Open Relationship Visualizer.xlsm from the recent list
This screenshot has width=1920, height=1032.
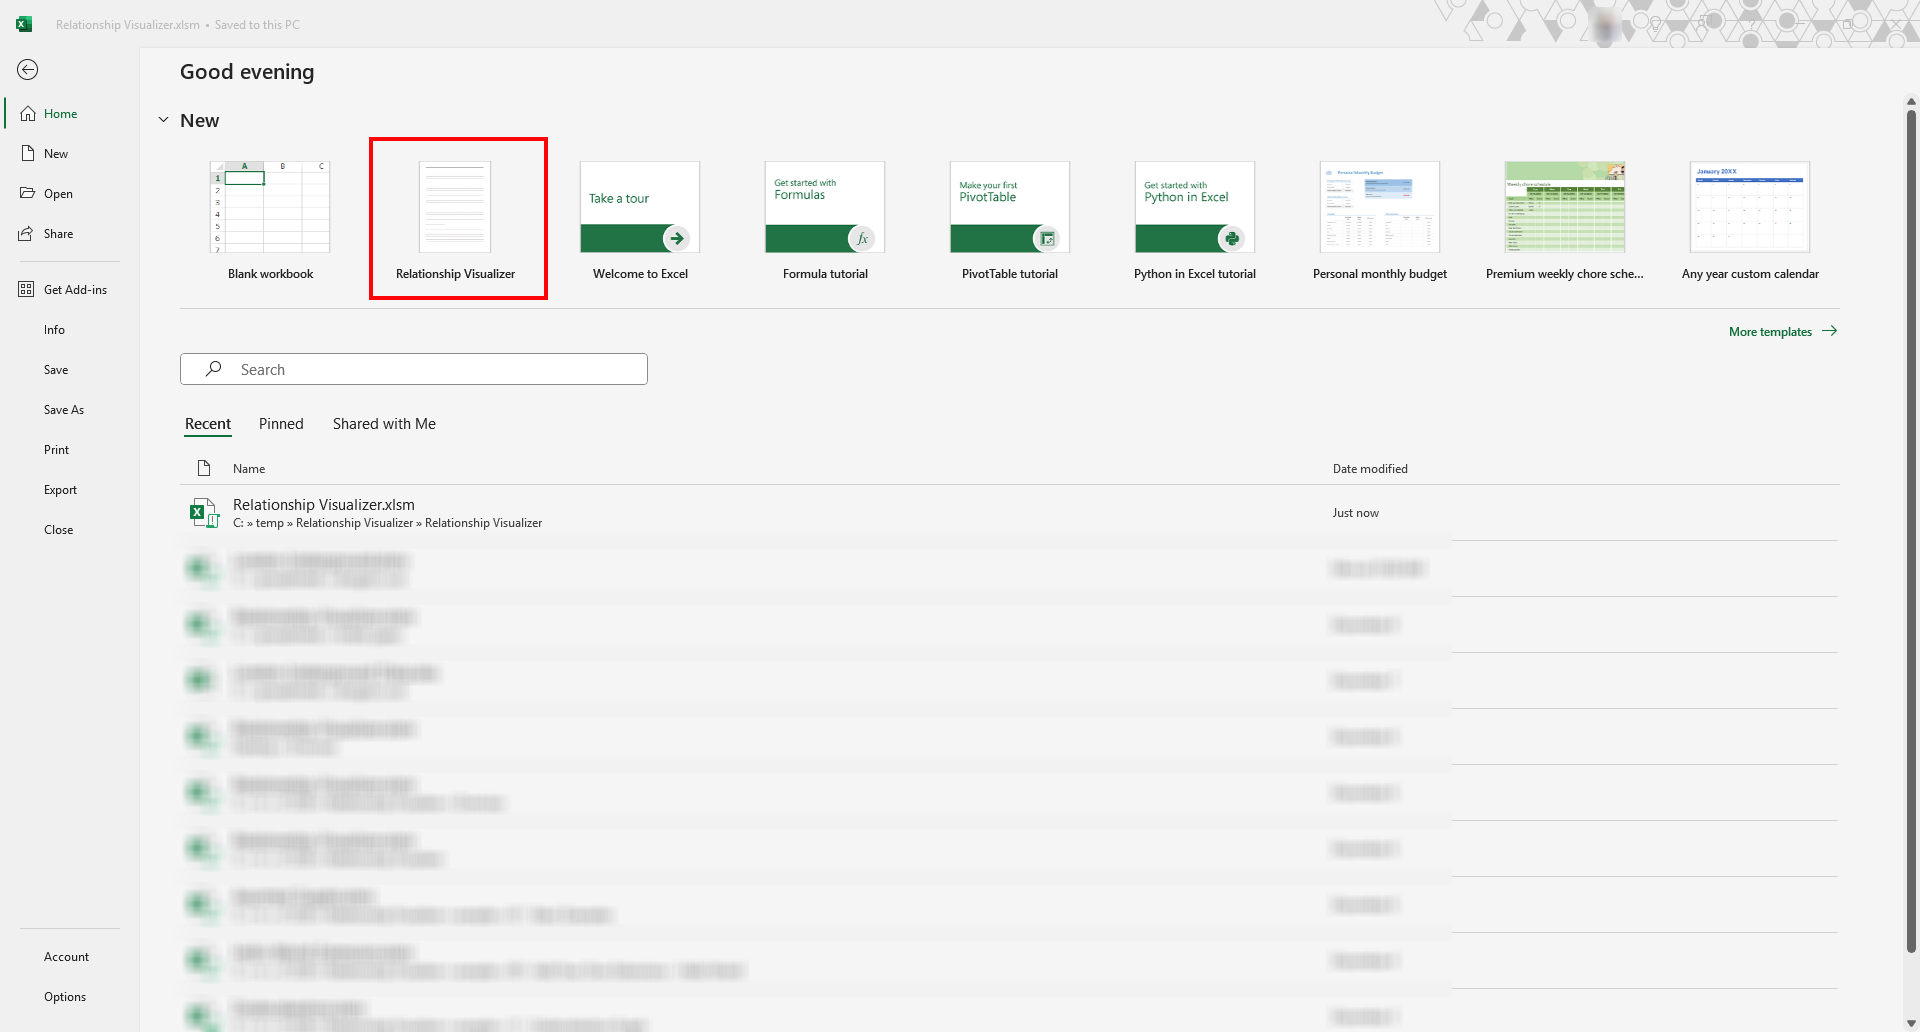[323, 505]
